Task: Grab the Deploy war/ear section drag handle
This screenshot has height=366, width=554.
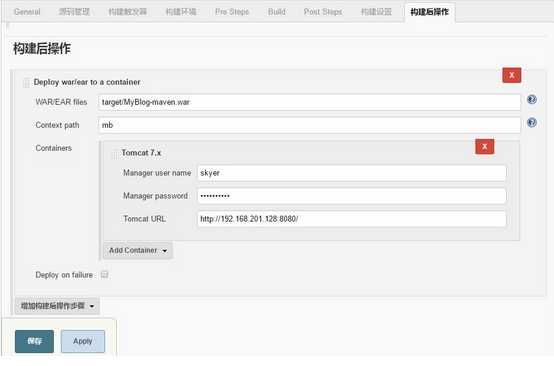Action: (x=26, y=83)
